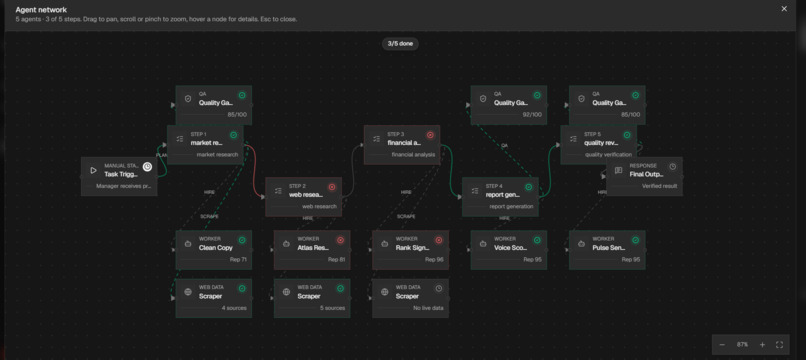Click the 92/100 score on the Quality Gate
The image size is (806, 360).
click(532, 115)
